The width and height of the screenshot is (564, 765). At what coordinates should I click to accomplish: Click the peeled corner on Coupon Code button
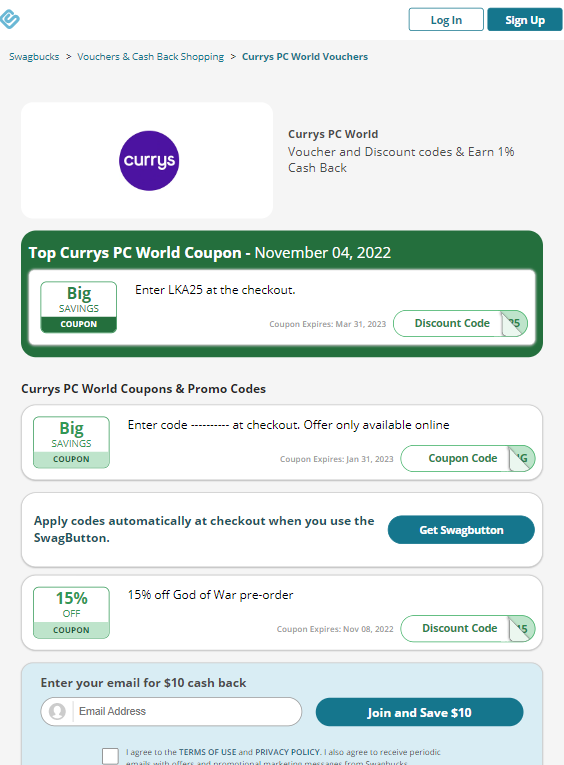(522, 459)
